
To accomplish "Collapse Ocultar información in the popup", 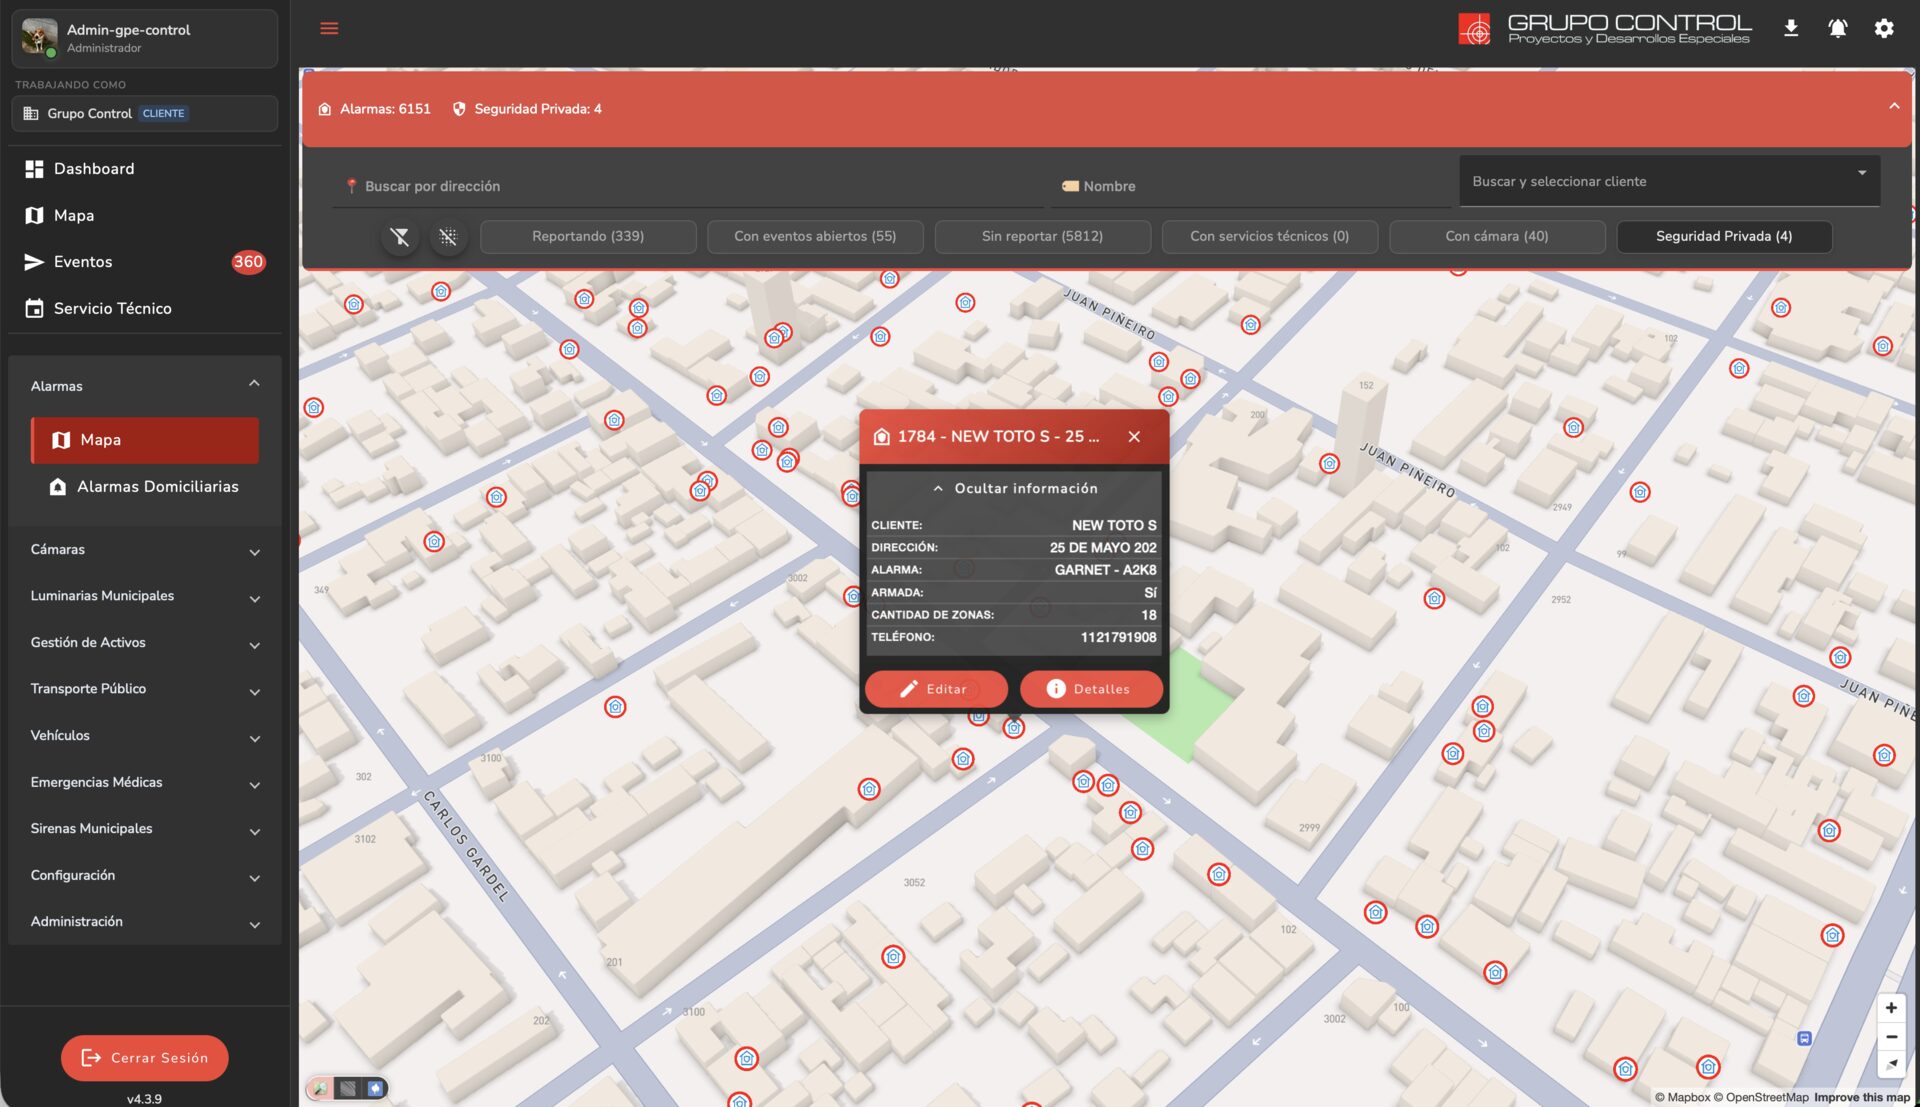I will (x=1014, y=489).
